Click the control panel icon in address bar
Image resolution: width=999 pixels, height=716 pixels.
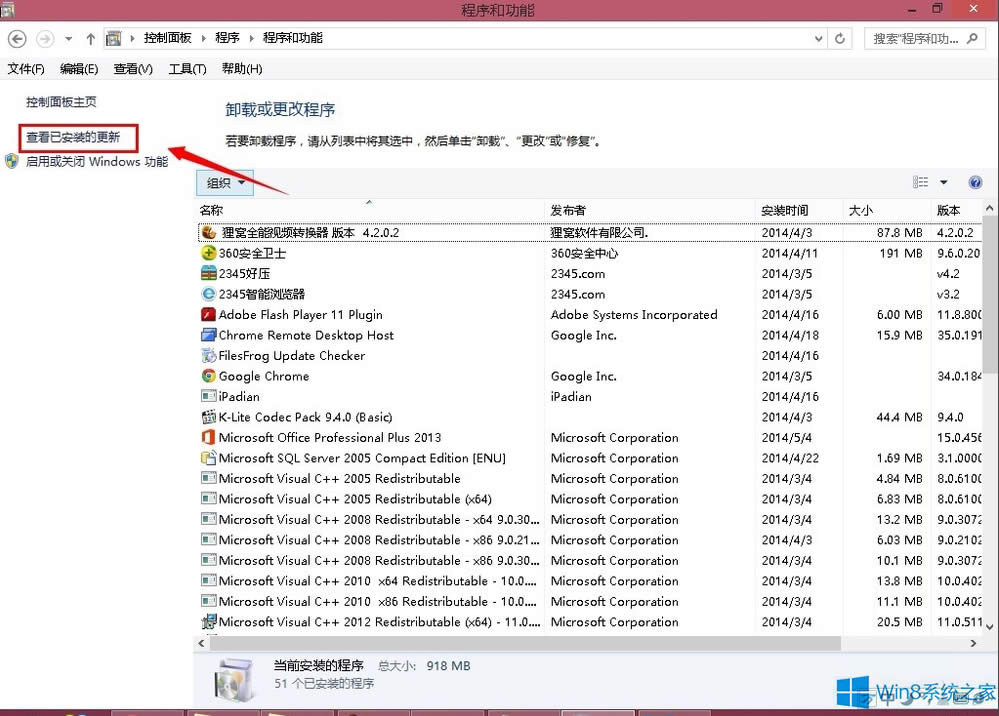tap(113, 38)
